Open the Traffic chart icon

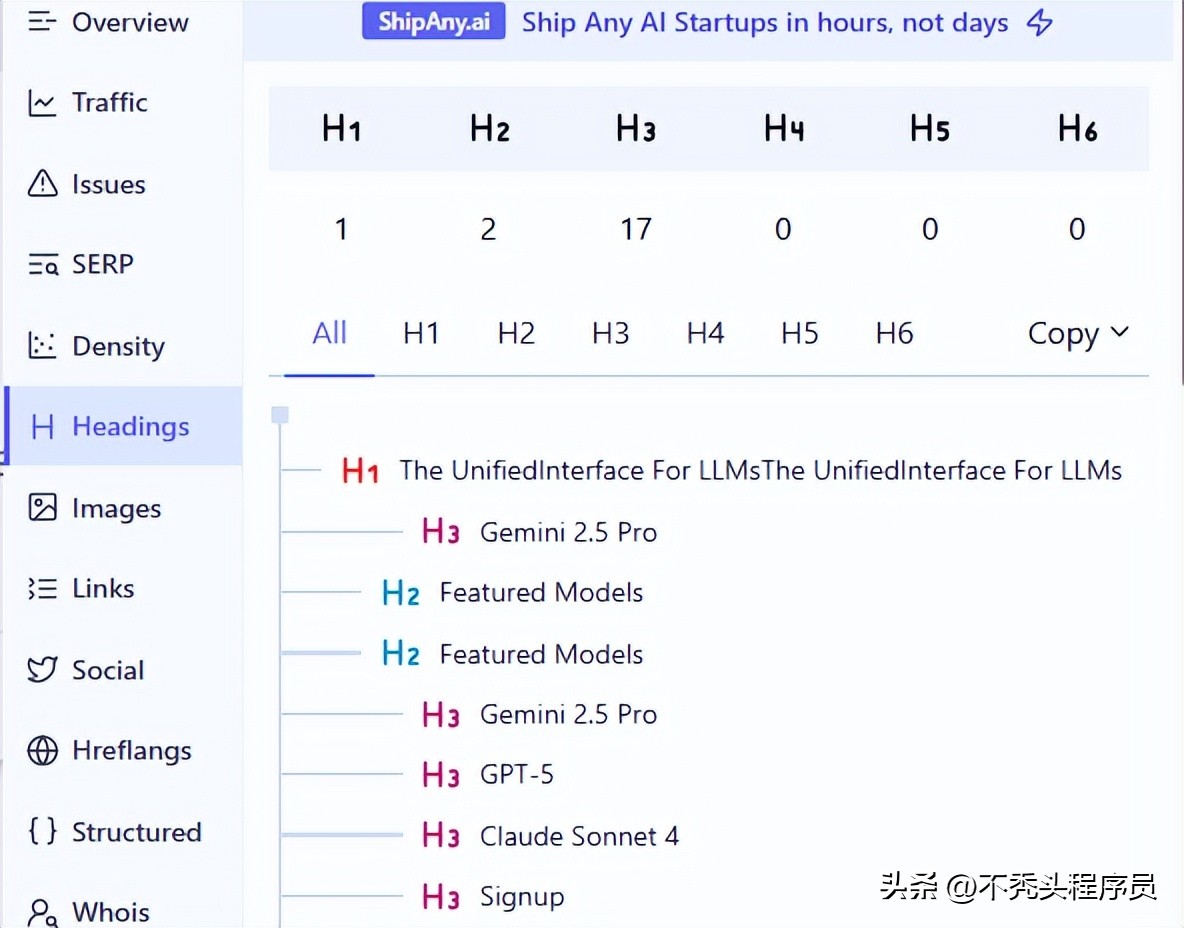coord(42,103)
